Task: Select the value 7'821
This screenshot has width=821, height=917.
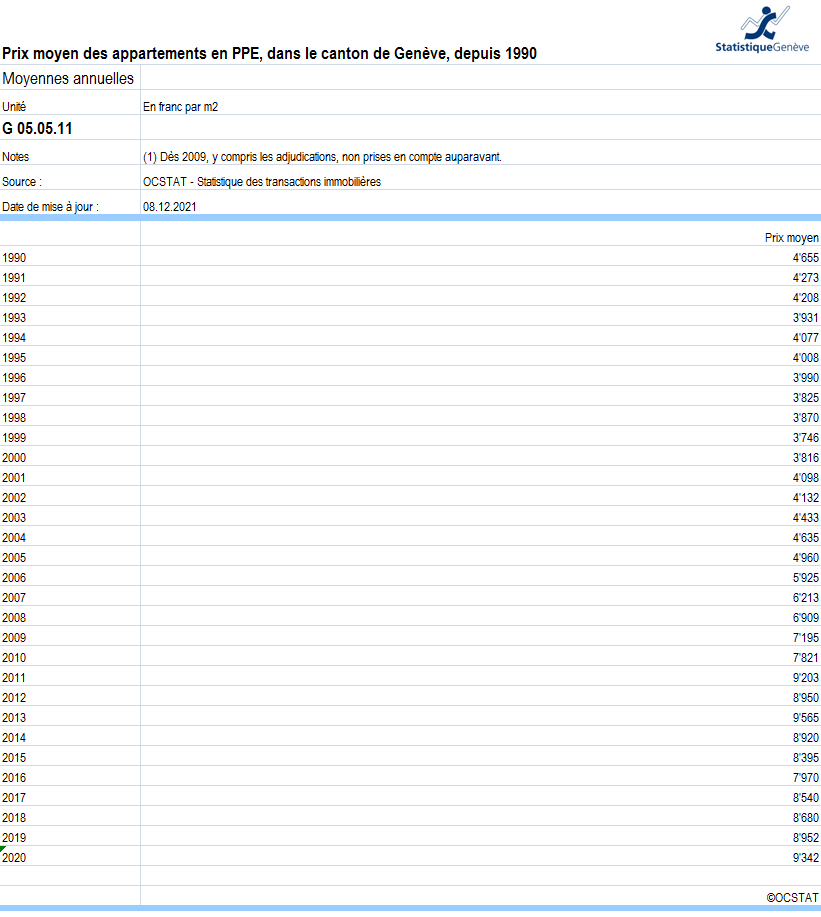Action: (806, 657)
